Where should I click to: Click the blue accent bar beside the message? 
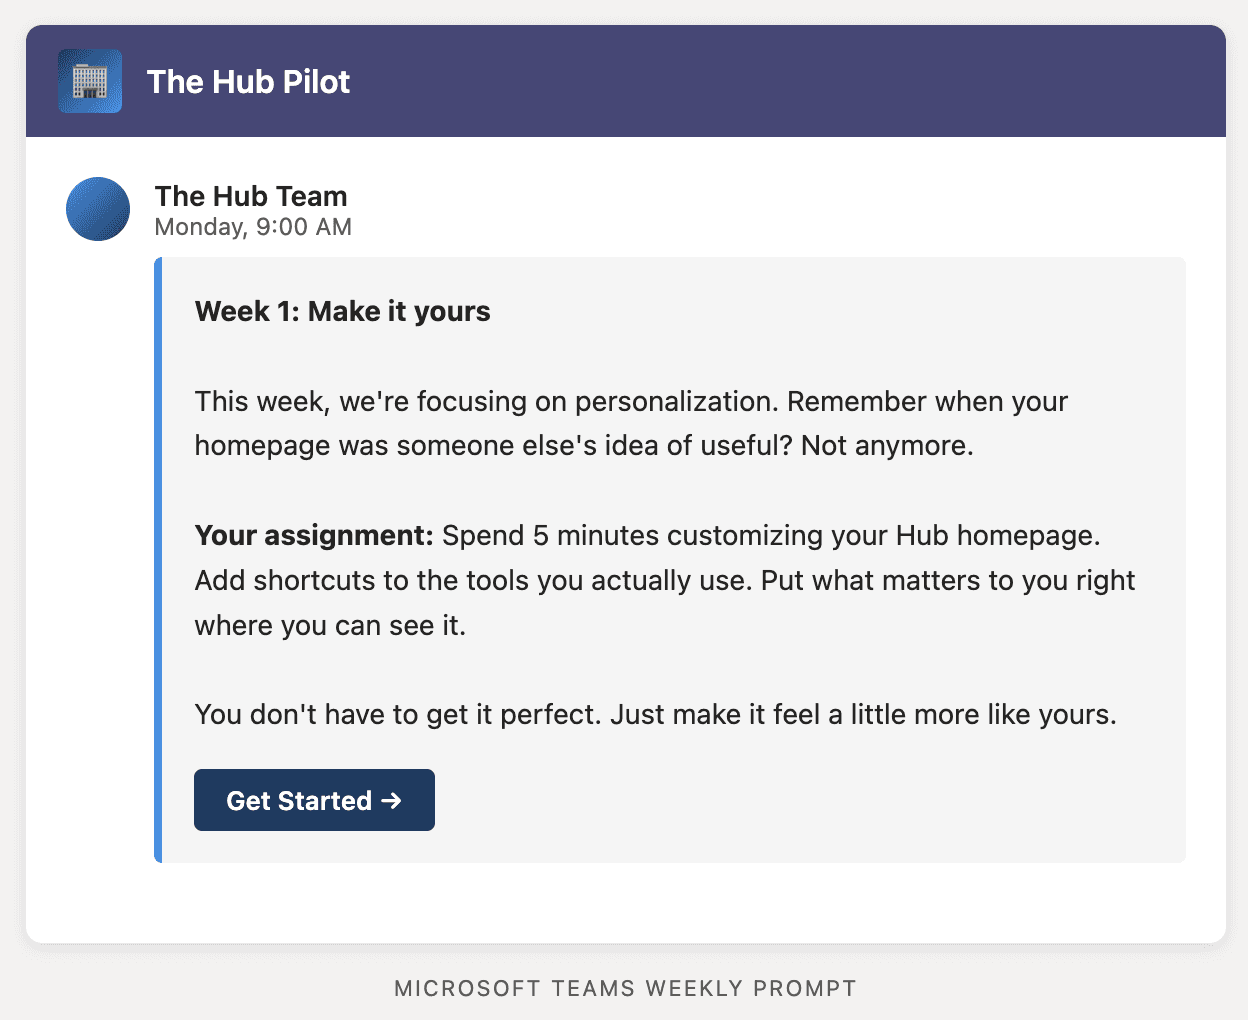coord(158,560)
